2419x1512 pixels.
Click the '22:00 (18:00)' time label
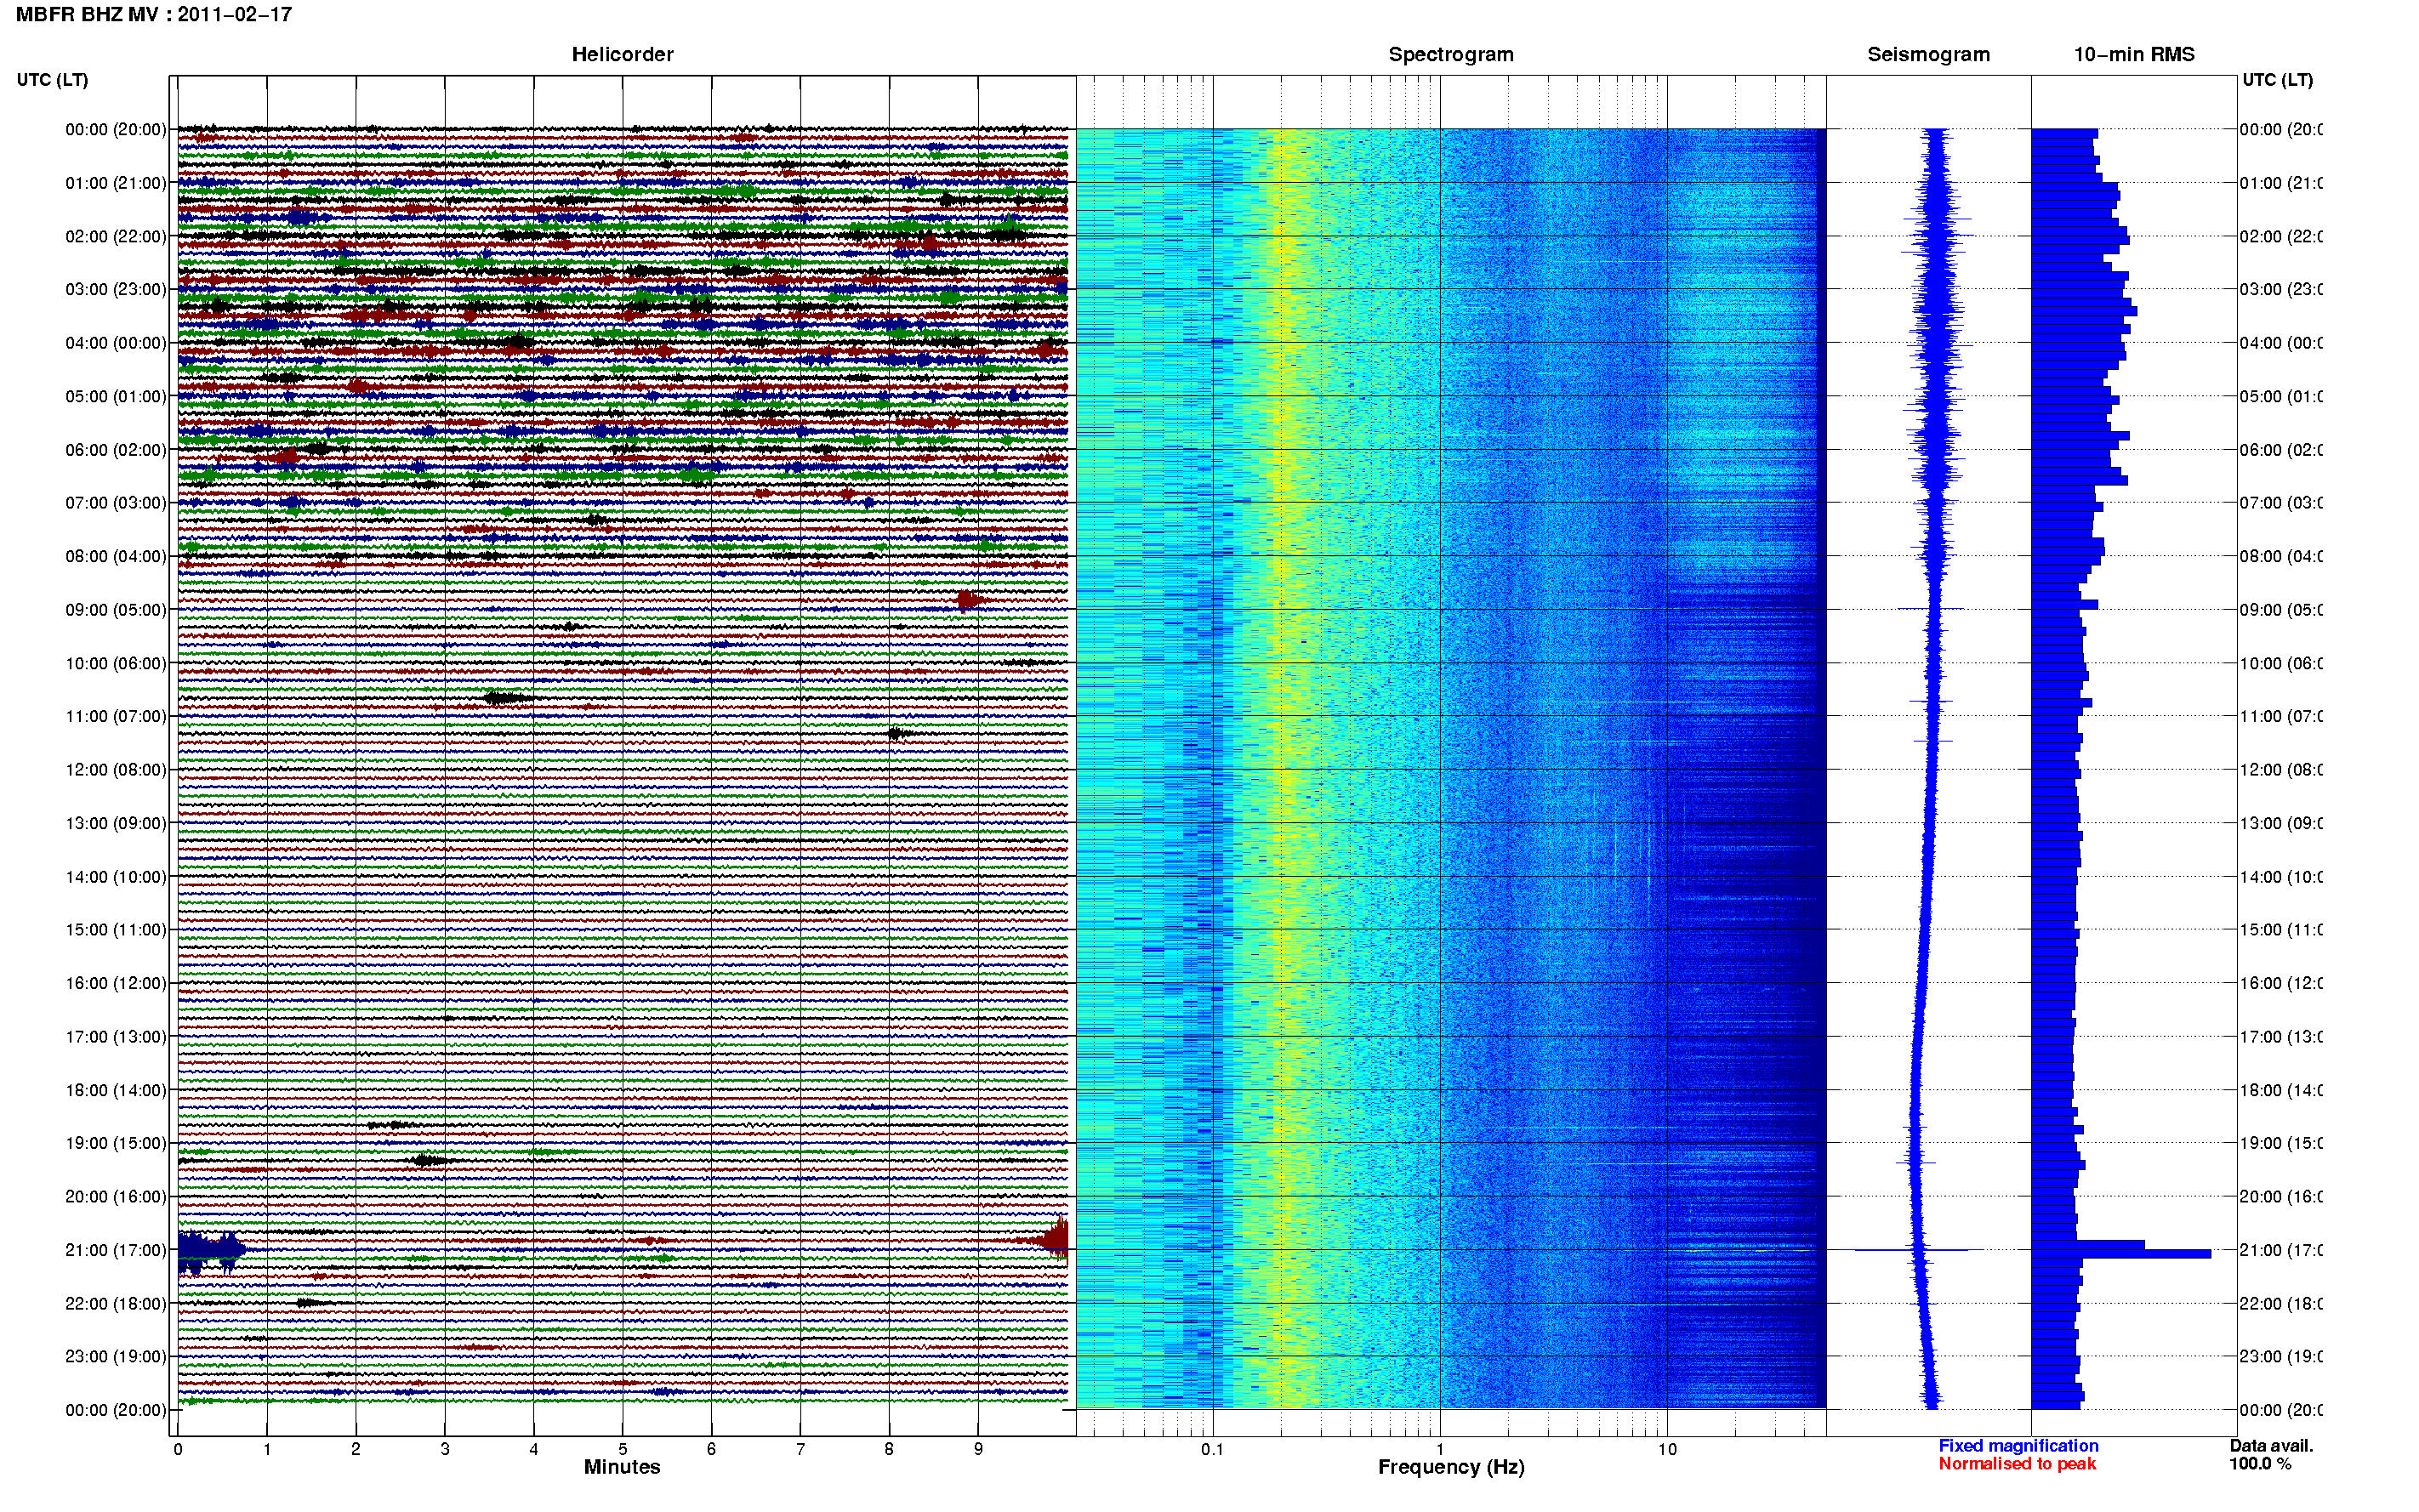(115, 1304)
